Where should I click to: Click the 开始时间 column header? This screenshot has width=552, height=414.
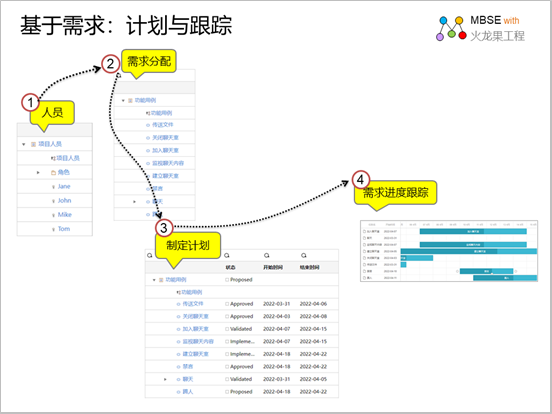273,268
